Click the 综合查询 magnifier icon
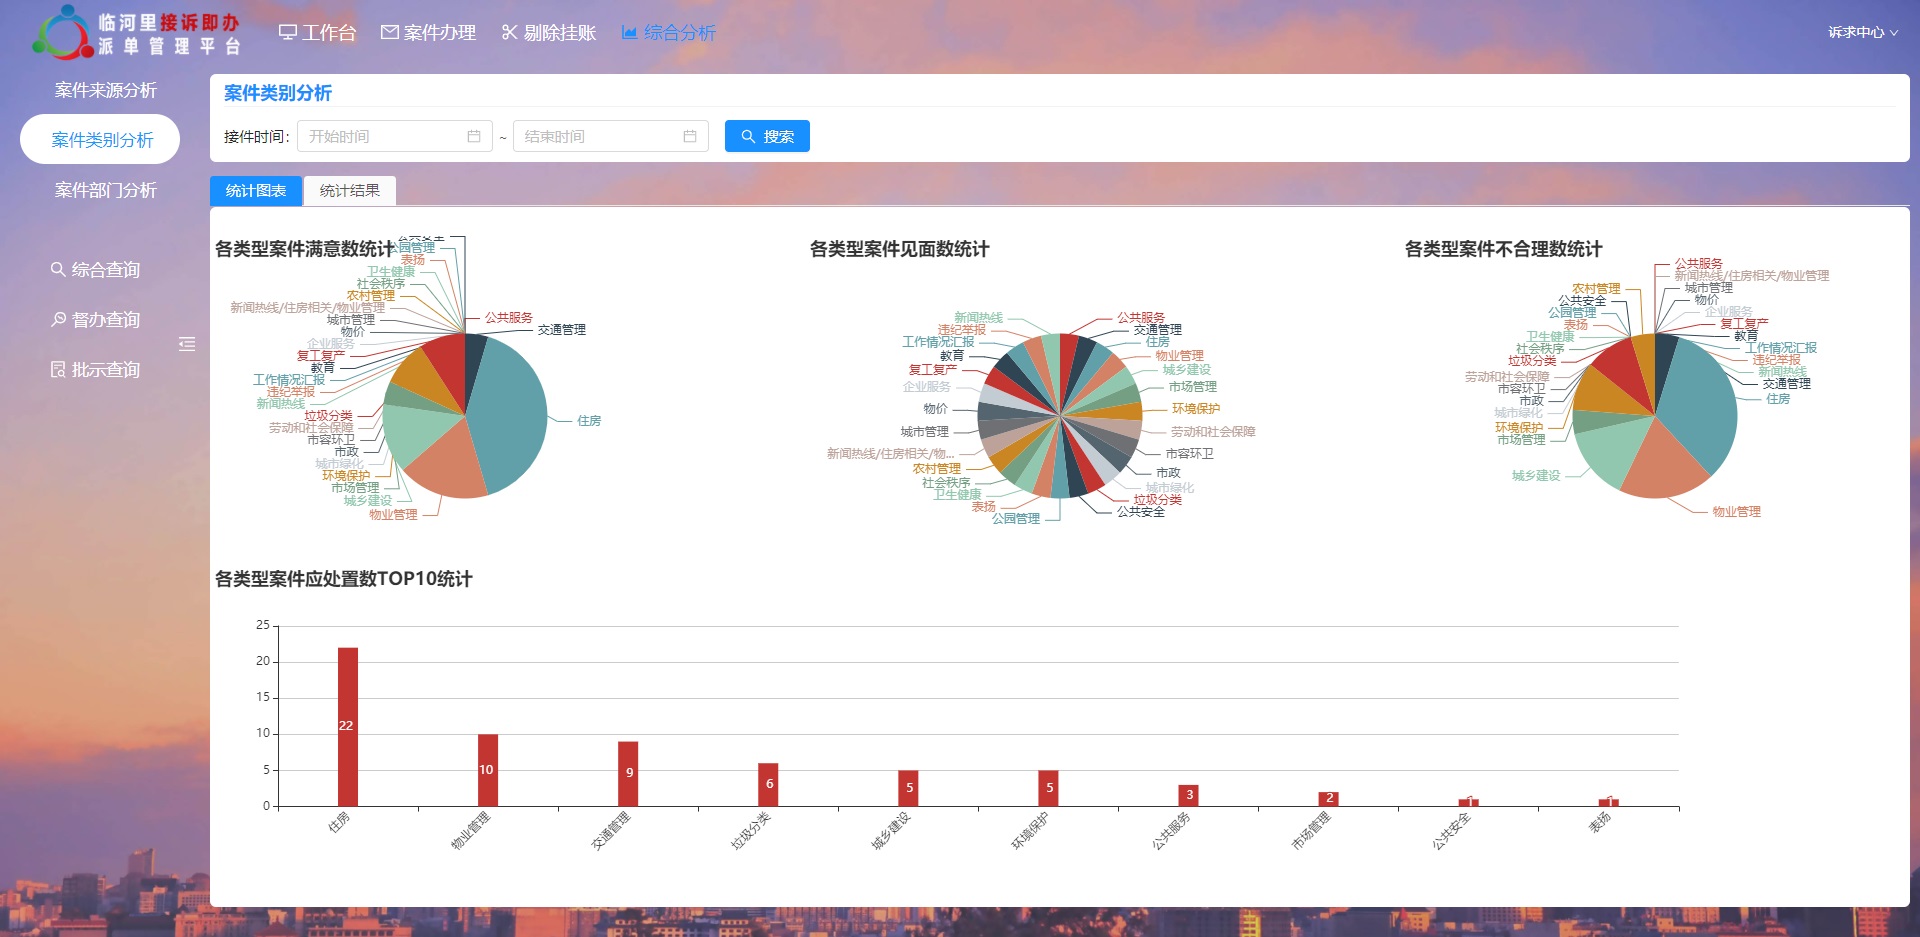Image resolution: width=1920 pixels, height=937 pixels. tap(58, 269)
